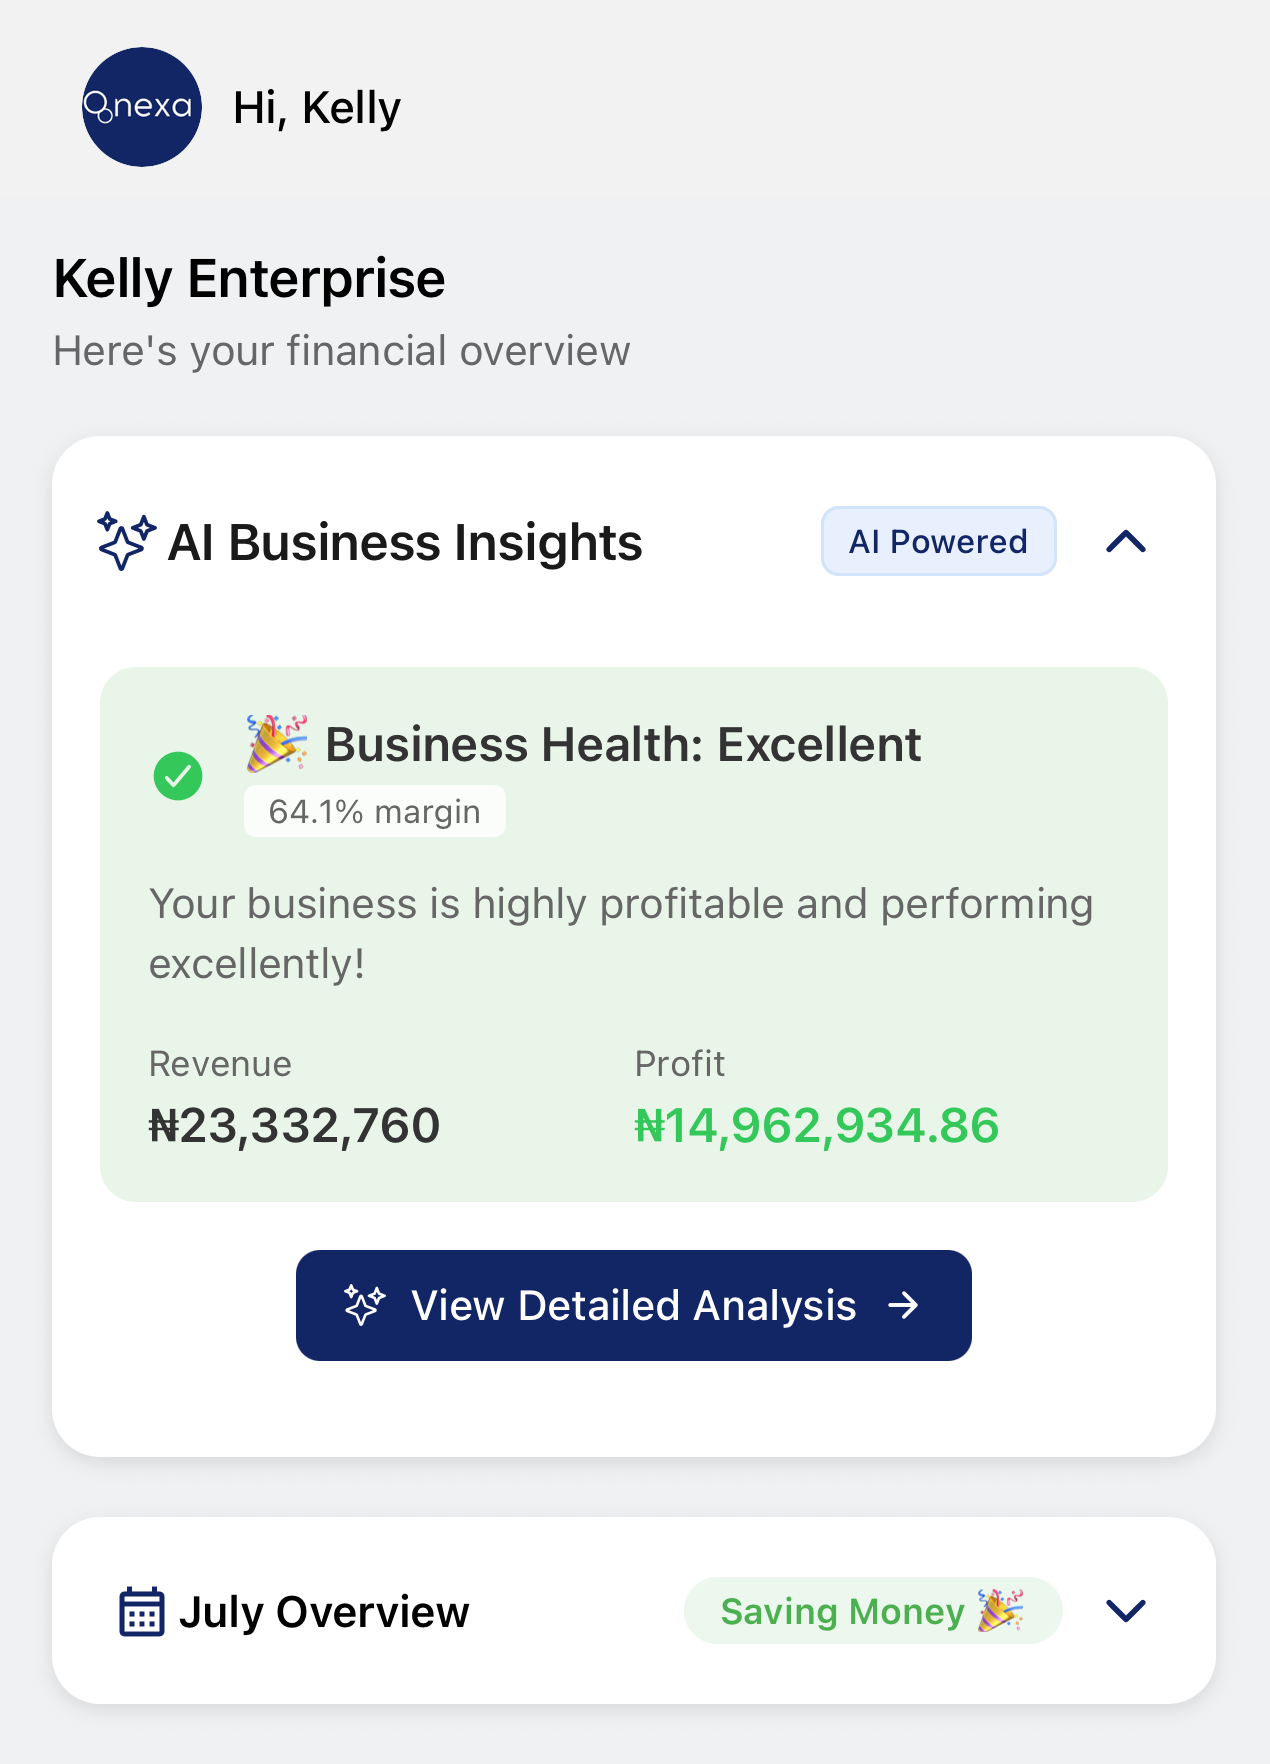Screen dimensions: 1270x1764
Task: Click the Kelly Enterprise business name
Action: (249, 278)
